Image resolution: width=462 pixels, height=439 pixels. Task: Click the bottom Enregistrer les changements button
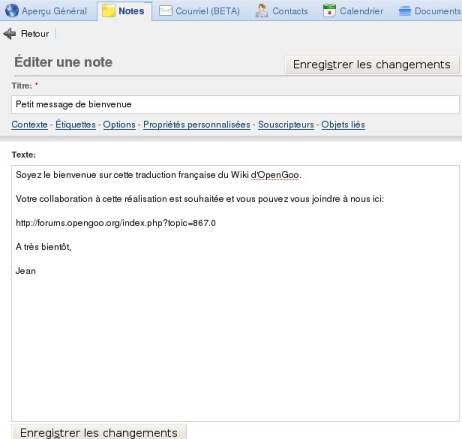[99, 432]
